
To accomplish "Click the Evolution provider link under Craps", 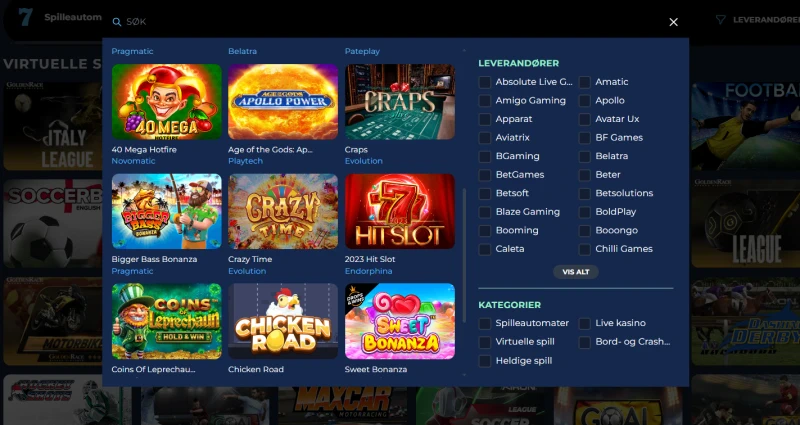I will 364,160.
